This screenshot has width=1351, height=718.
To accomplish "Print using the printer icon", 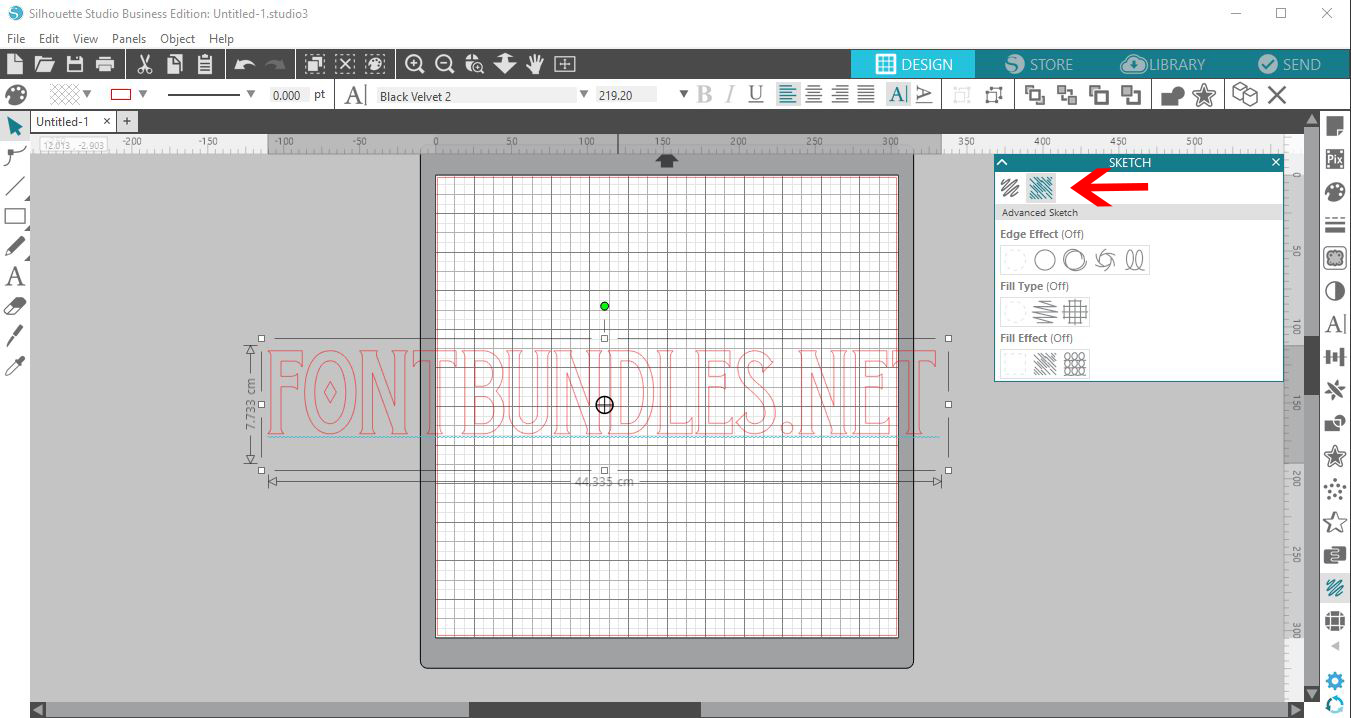I will (105, 64).
